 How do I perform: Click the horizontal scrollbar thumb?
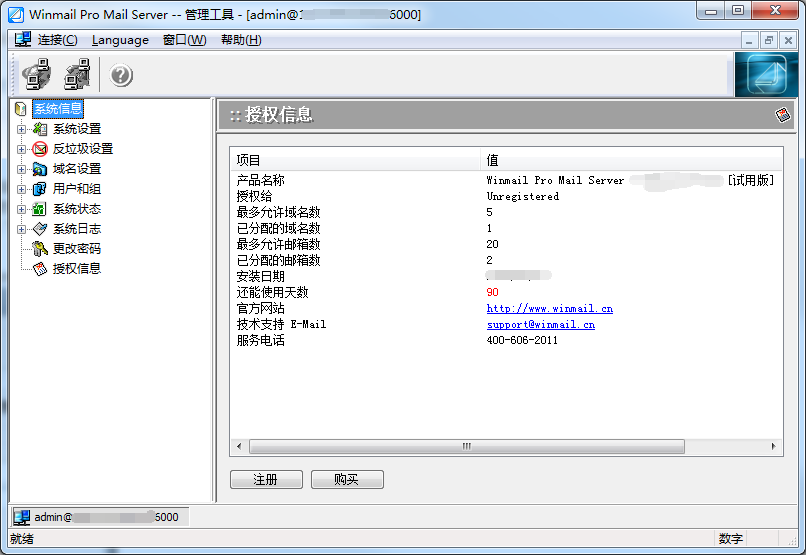(467, 446)
